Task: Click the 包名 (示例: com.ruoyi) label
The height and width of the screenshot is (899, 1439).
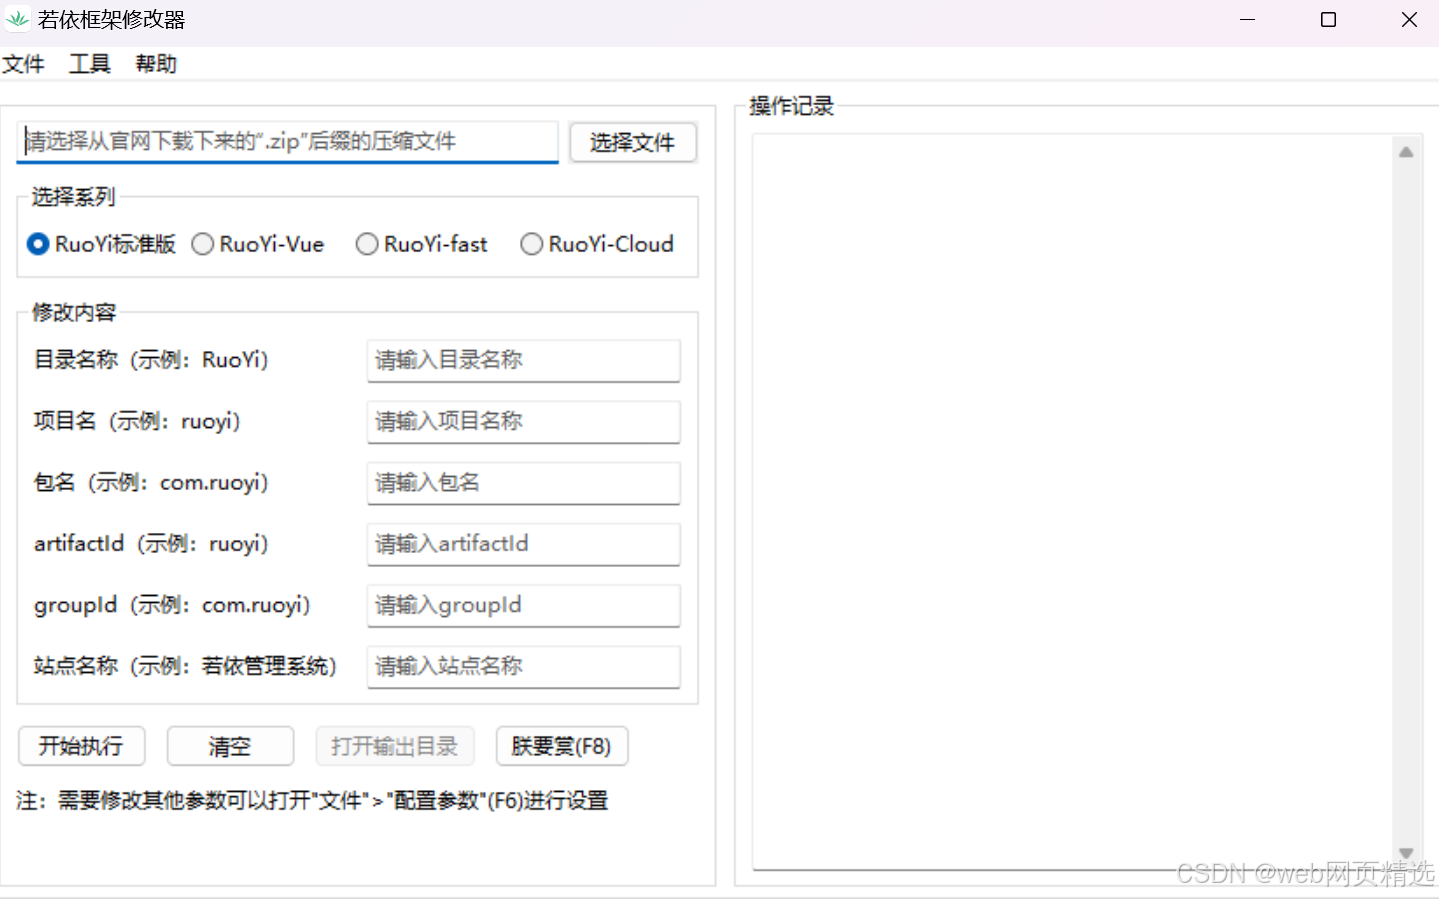Action: pyautogui.click(x=152, y=483)
